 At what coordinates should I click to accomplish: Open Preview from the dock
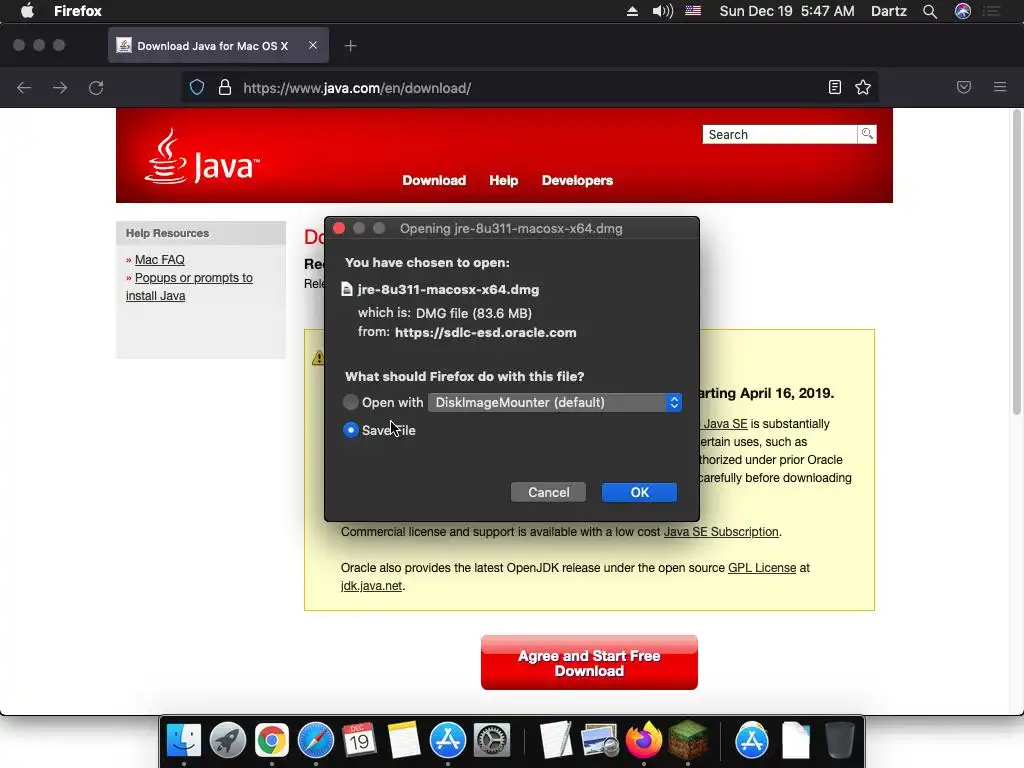tap(600, 741)
